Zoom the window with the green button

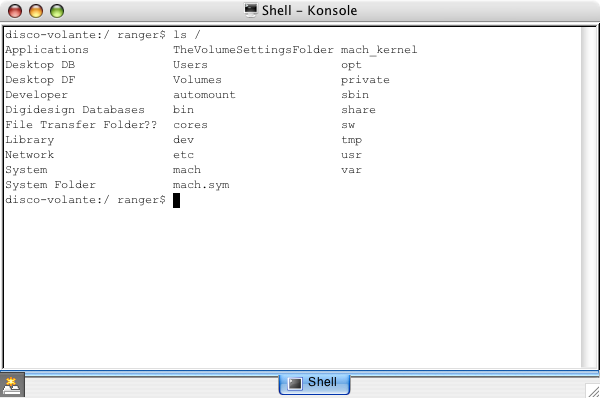tap(57, 11)
